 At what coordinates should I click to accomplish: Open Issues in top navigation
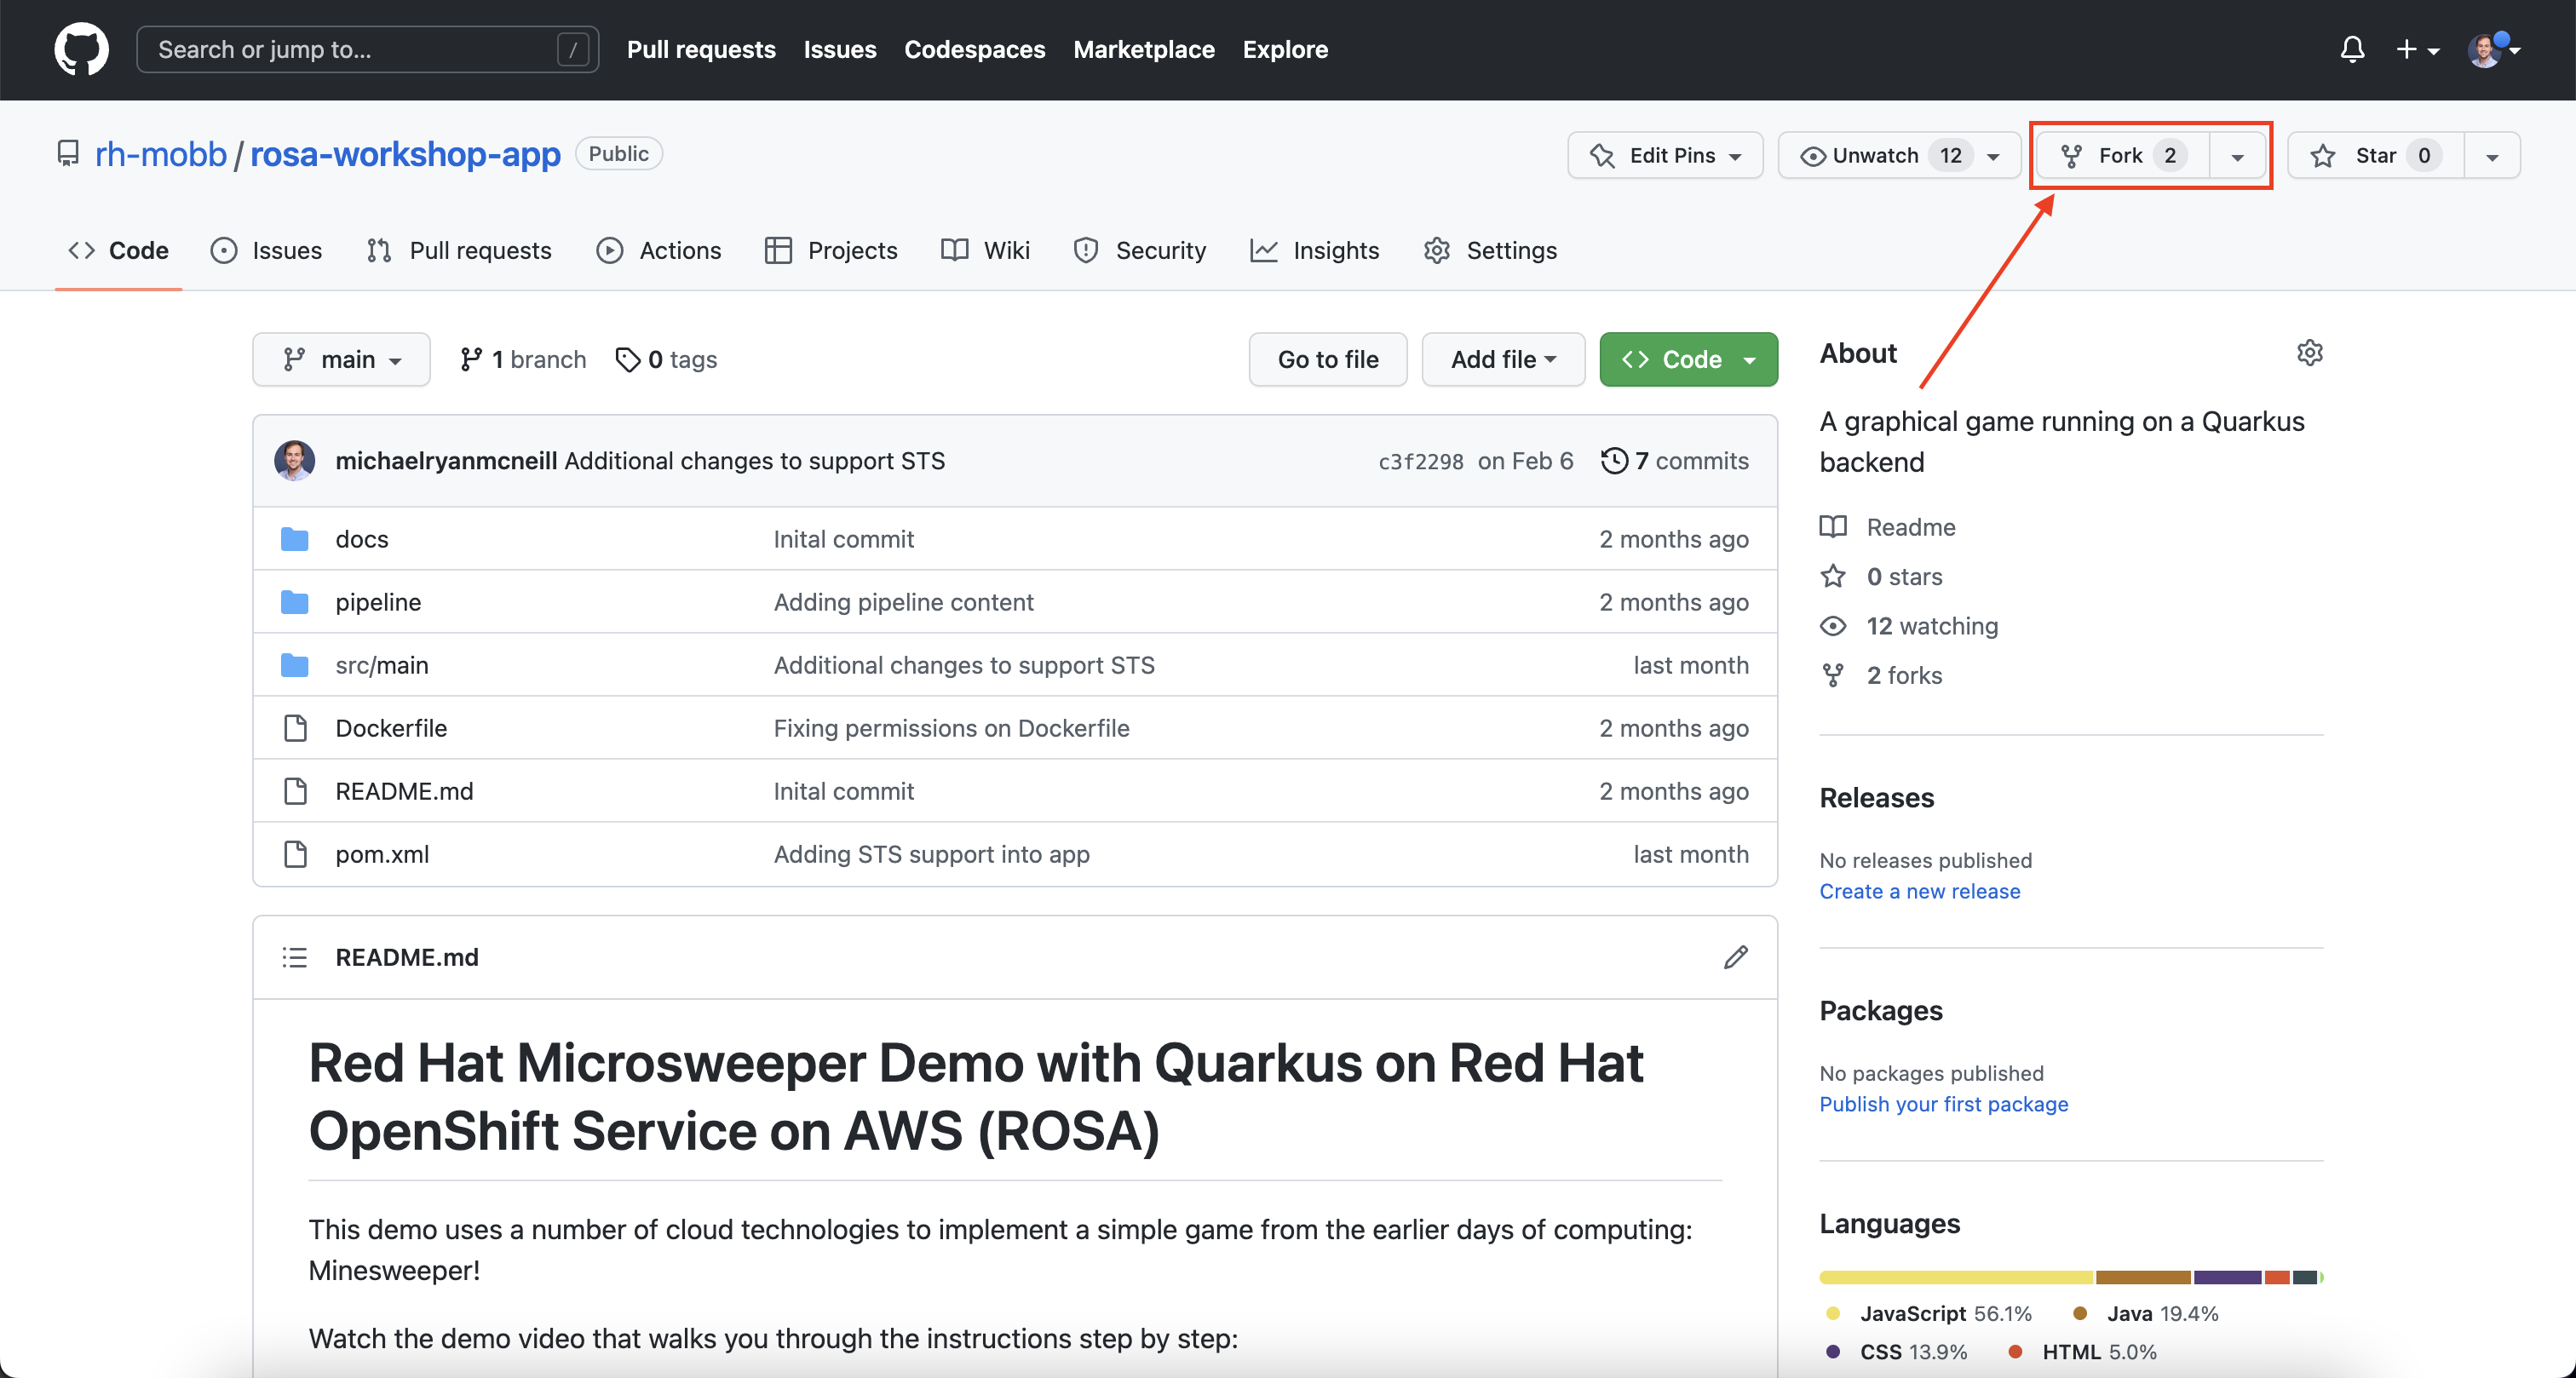click(x=840, y=49)
